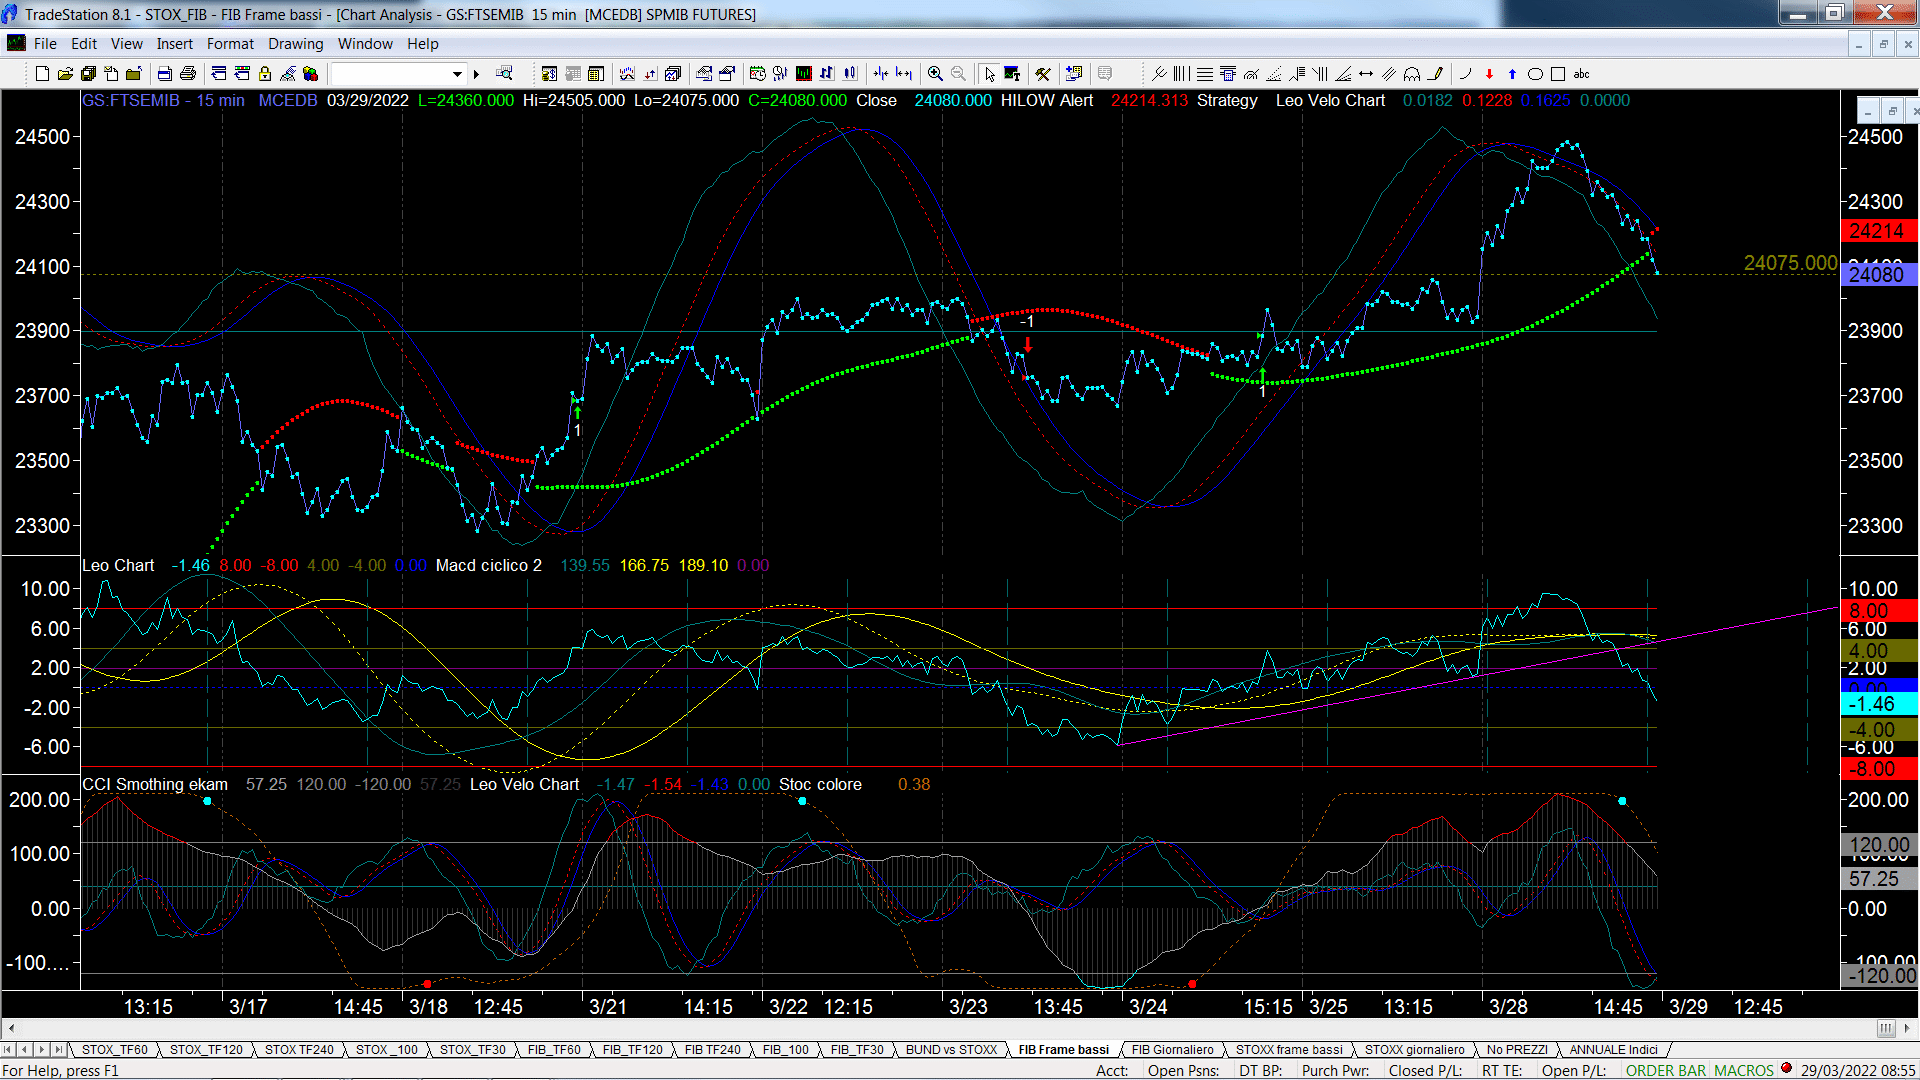Click the Zoom In magnifier icon
1920x1080 pixels.
click(935, 74)
